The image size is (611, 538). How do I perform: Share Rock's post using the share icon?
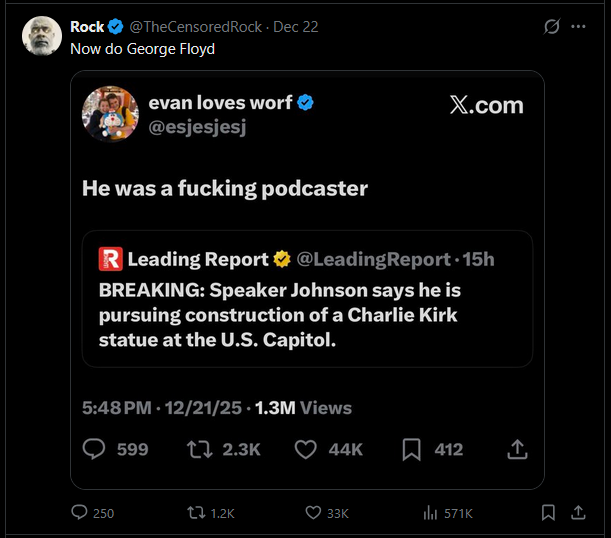578,512
